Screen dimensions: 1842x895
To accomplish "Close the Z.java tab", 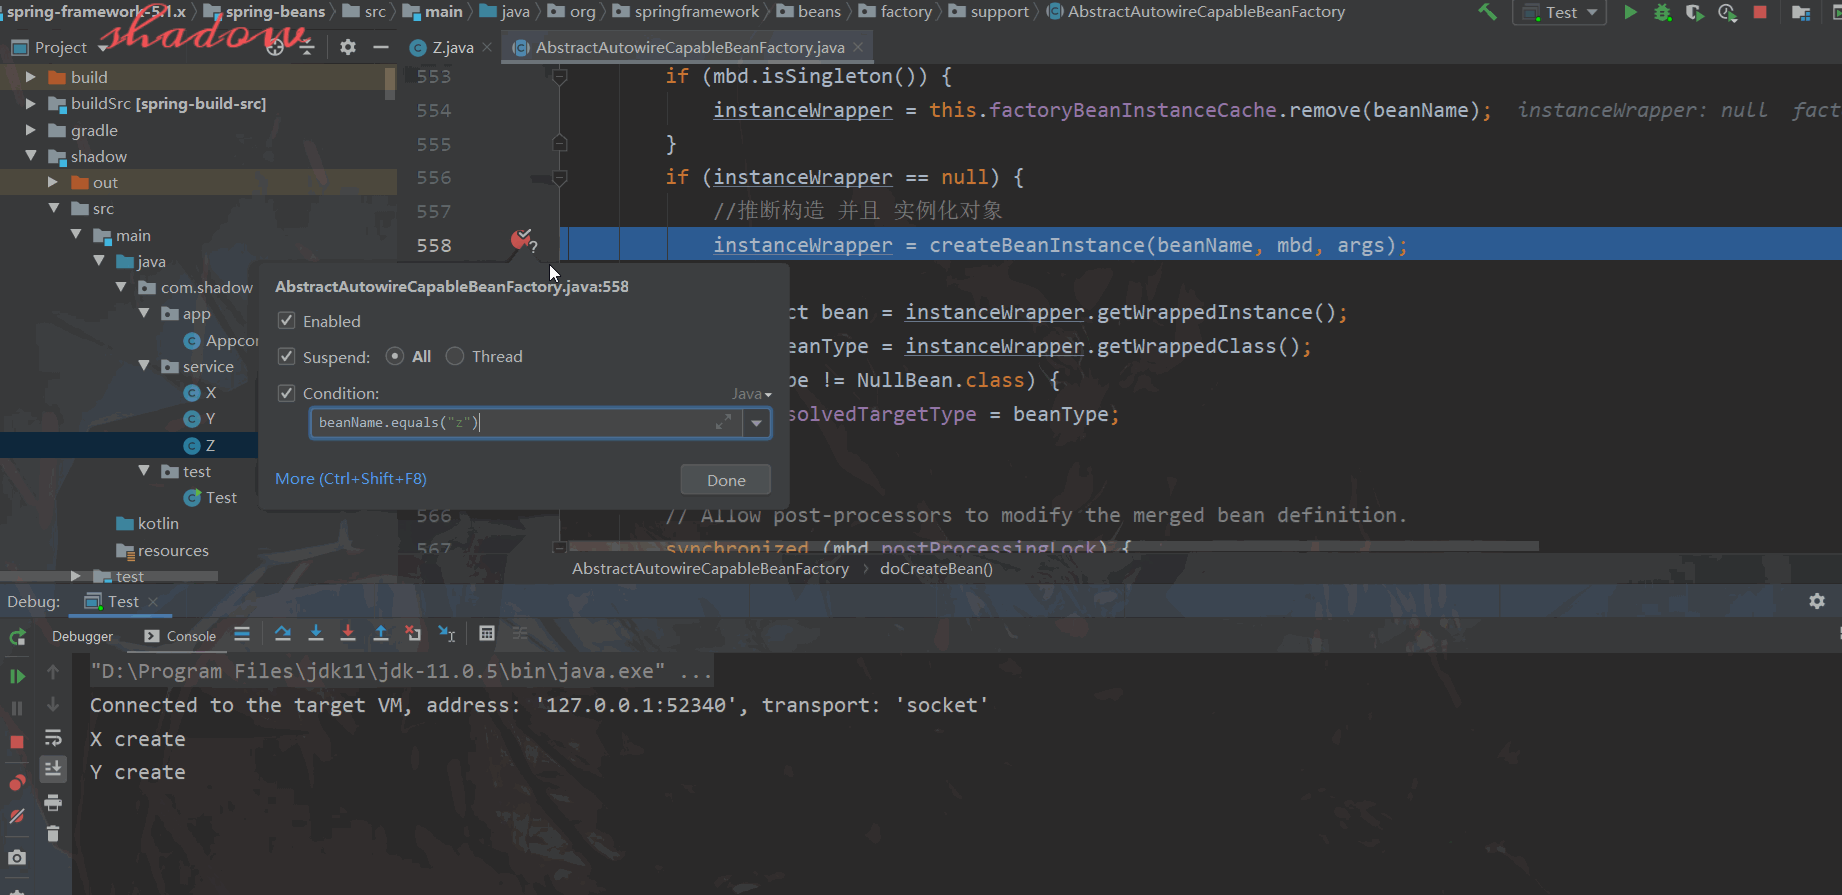I will pos(487,47).
